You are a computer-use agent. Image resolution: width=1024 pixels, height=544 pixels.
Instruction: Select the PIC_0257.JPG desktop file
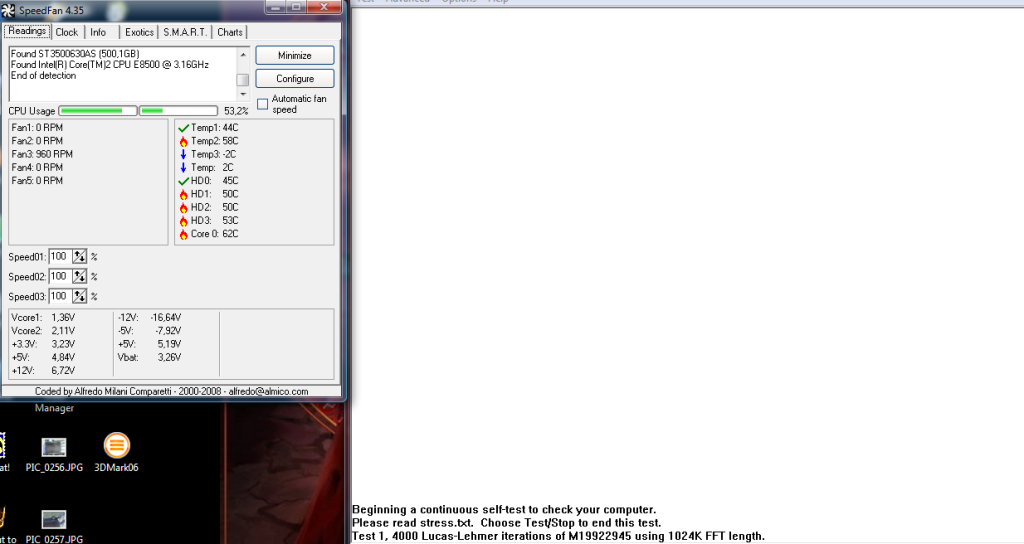pyautogui.click(x=54, y=519)
